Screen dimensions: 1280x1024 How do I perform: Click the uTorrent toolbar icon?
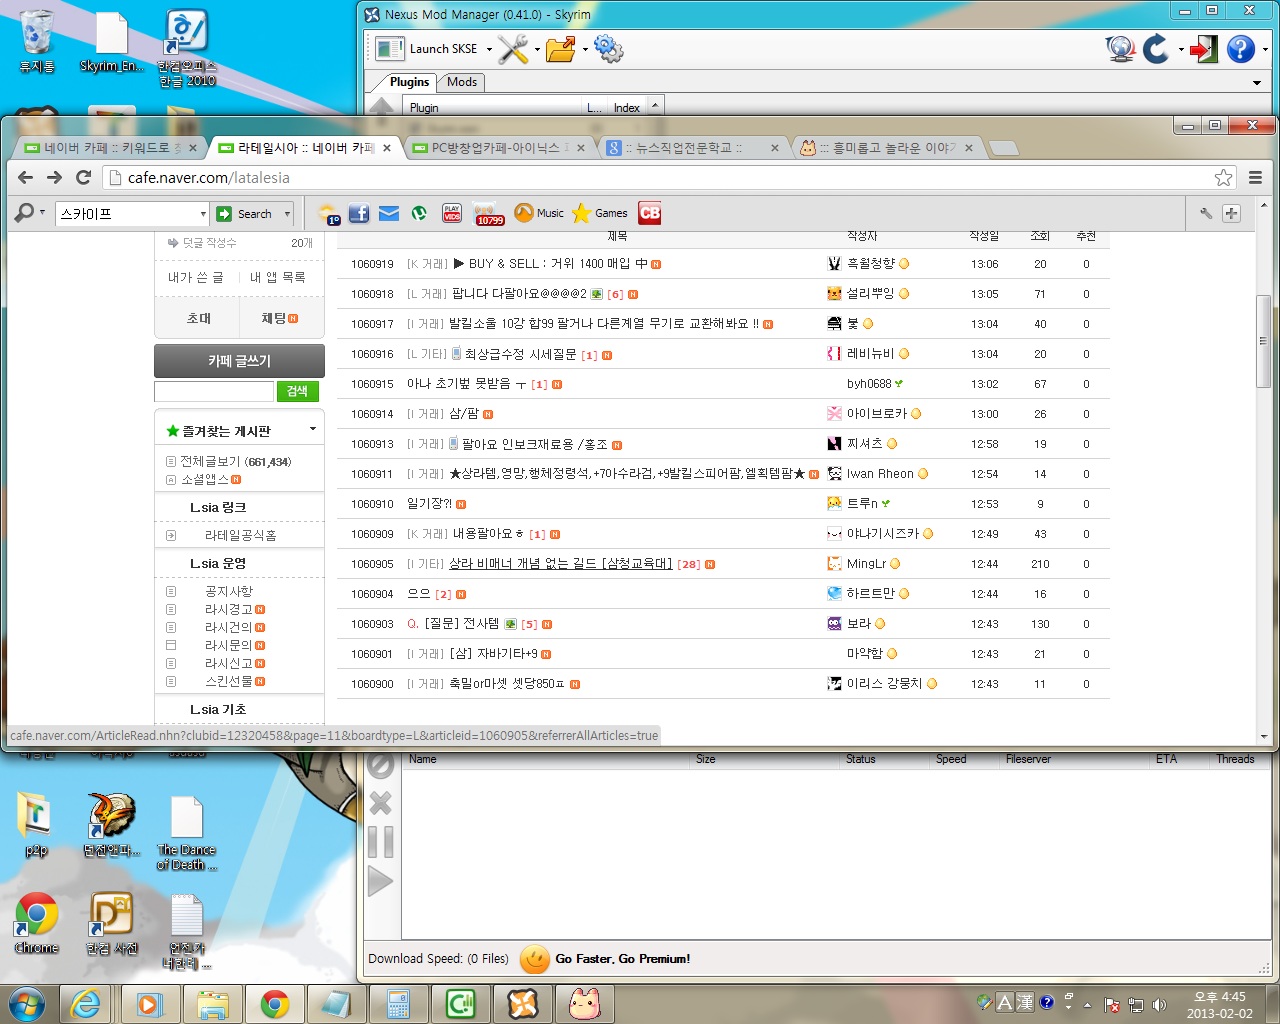(x=420, y=213)
